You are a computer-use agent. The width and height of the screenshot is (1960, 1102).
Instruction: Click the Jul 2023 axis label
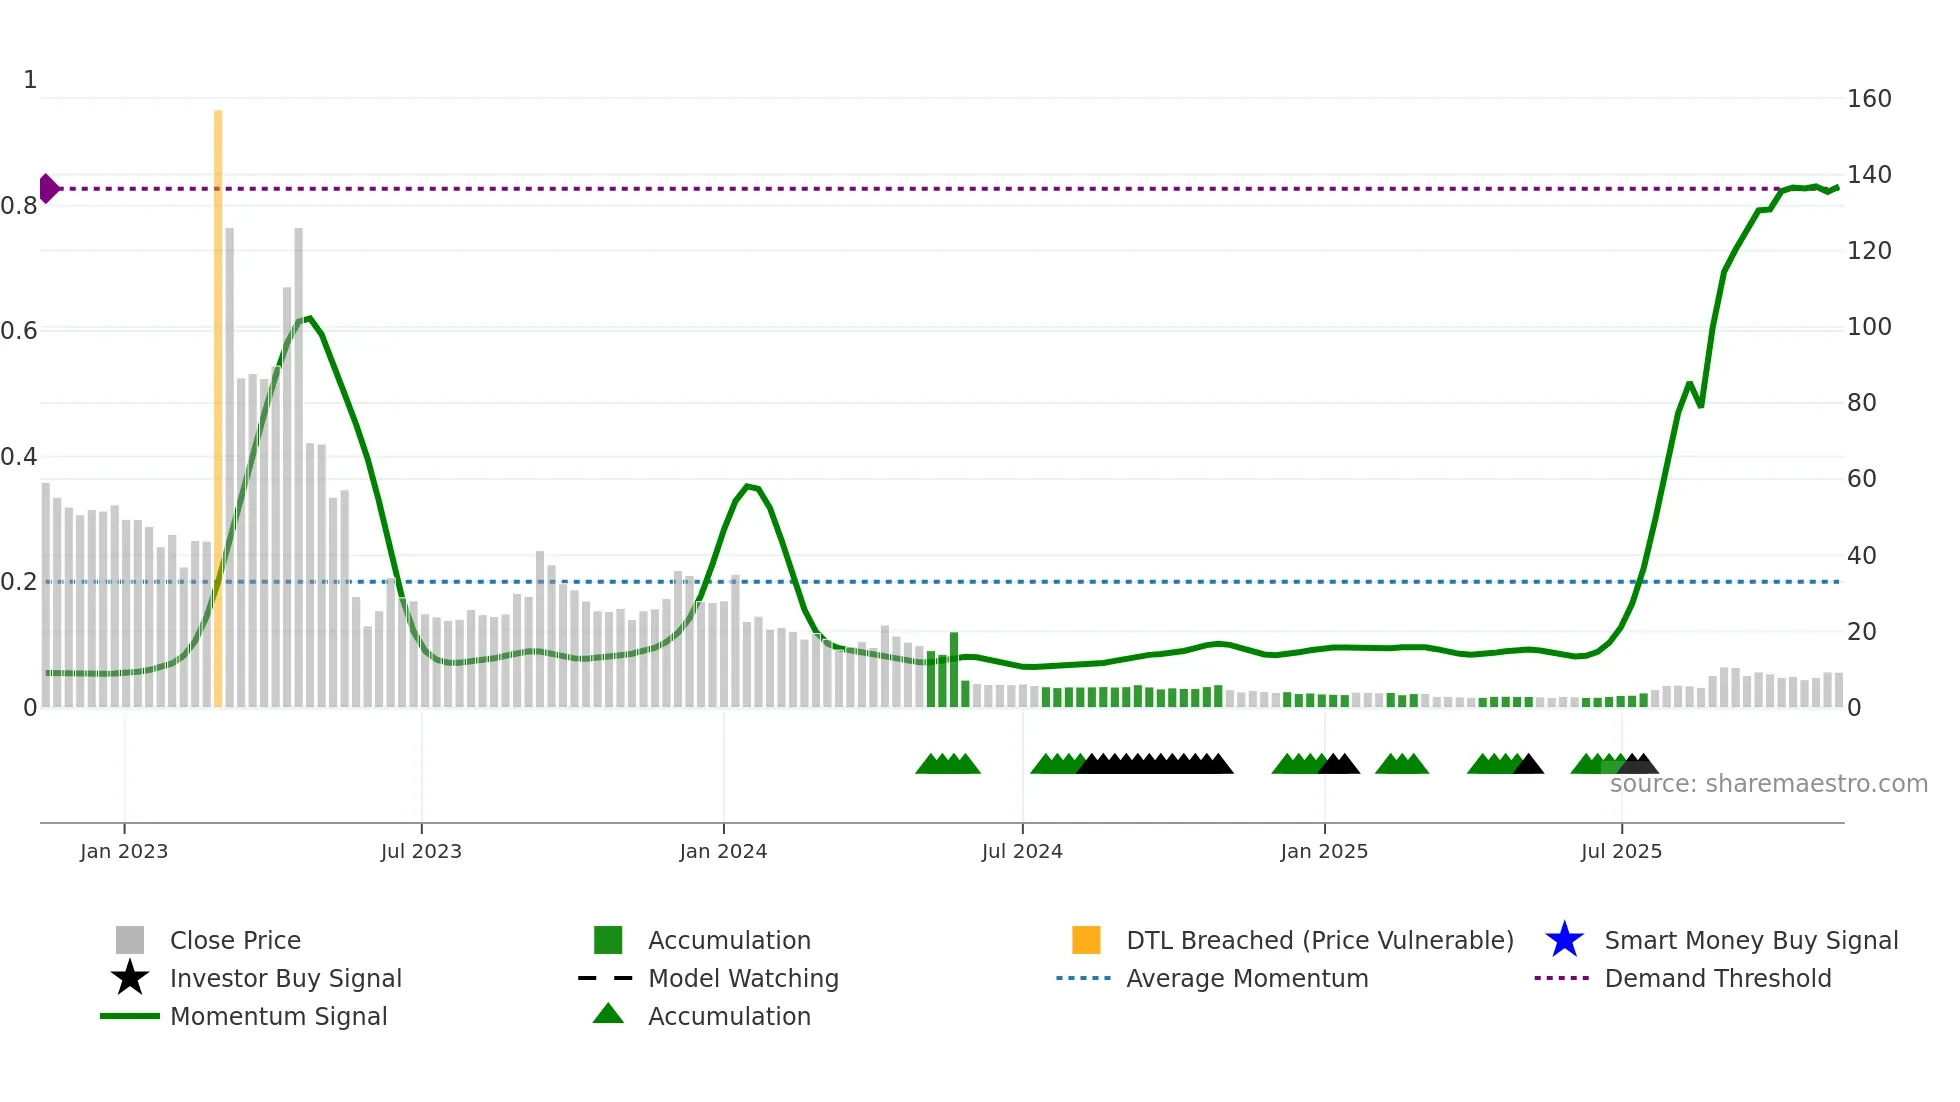click(x=421, y=851)
